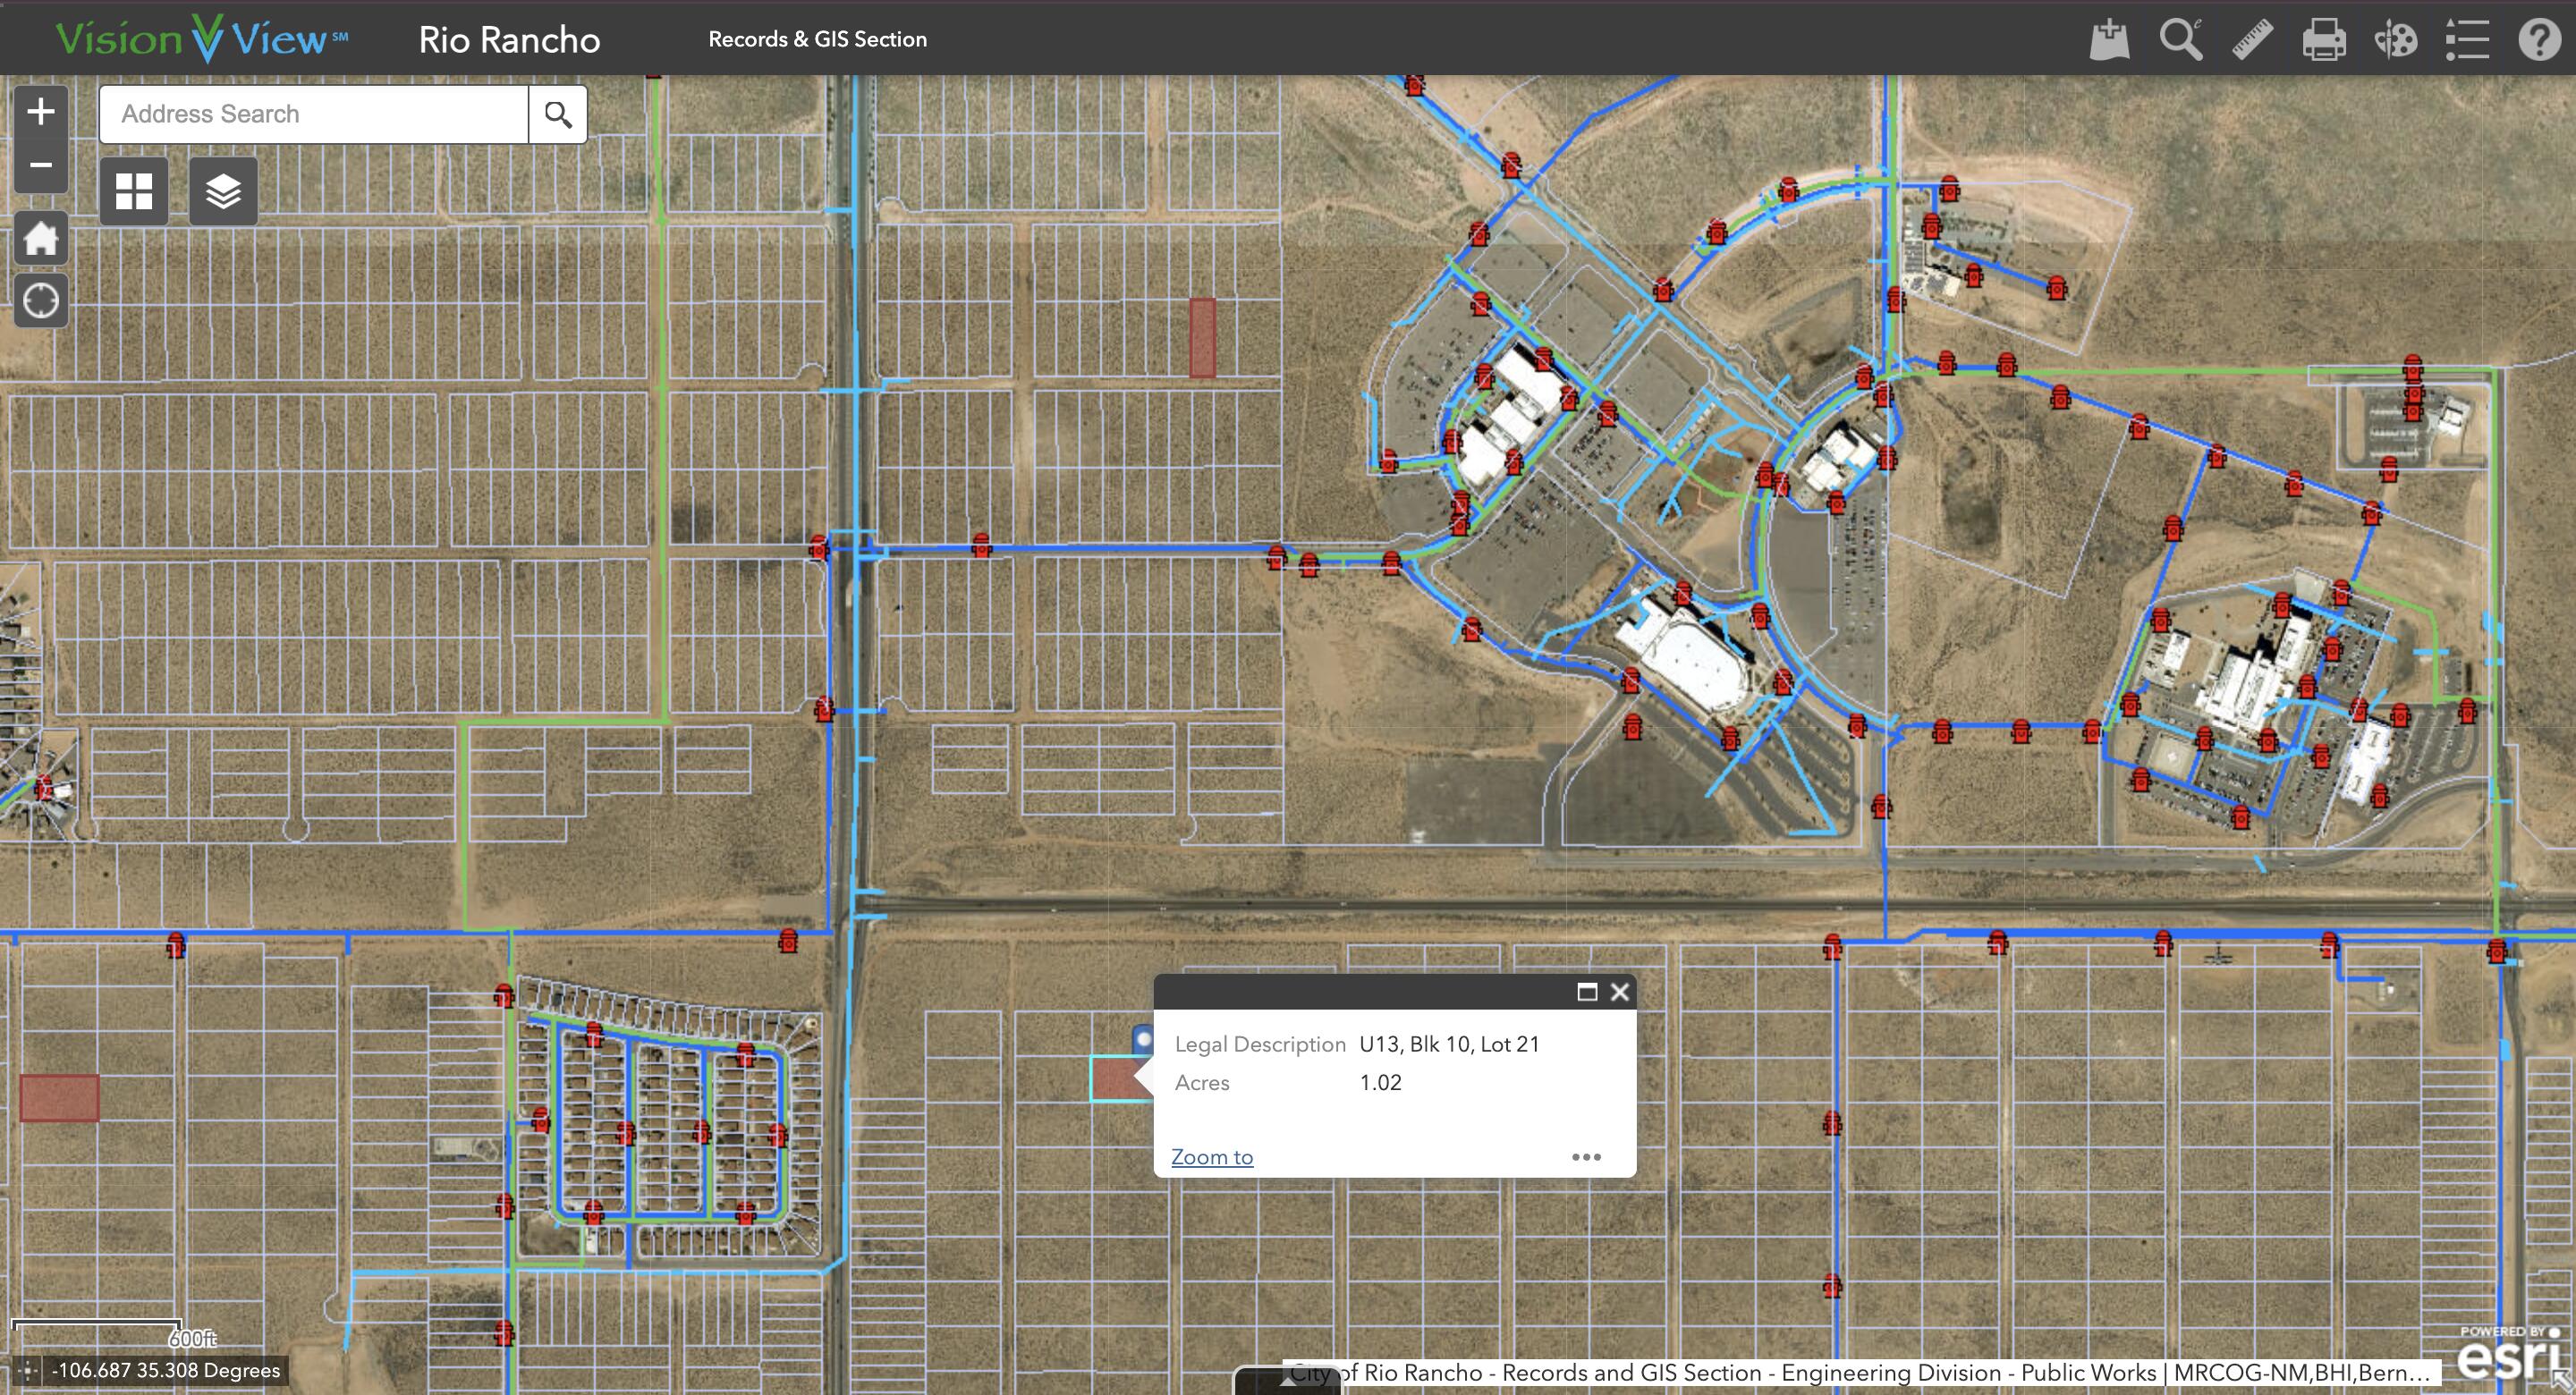The width and height of the screenshot is (2576, 1395).
Task: Click the Zoom to link
Action: (x=1212, y=1157)
